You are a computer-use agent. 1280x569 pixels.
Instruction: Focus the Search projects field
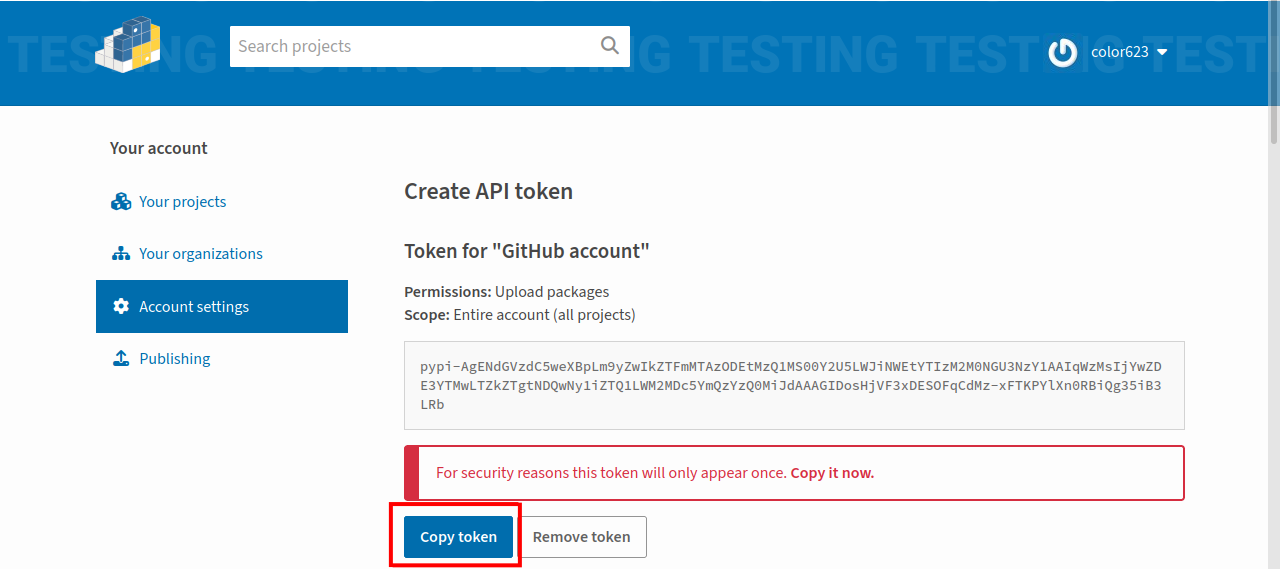pyautogui.click(x=430, y=46)
